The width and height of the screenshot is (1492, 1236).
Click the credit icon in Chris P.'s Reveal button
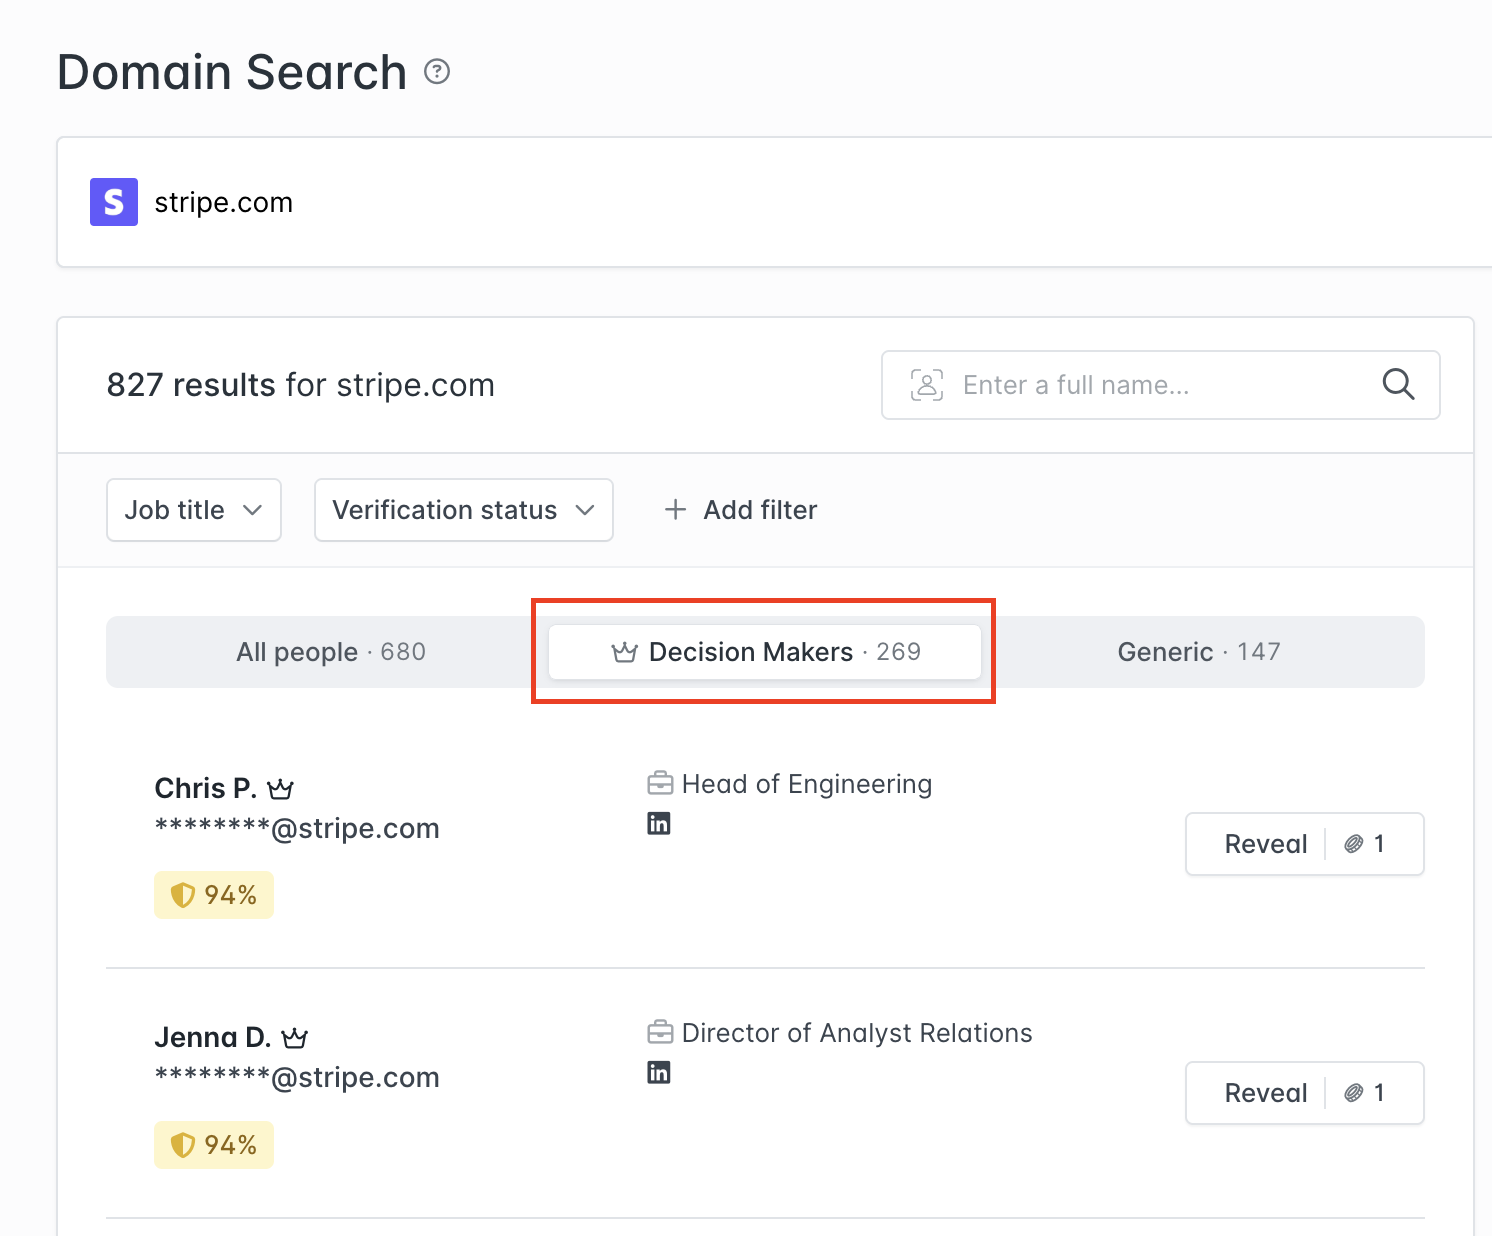tap(1354, 844)
